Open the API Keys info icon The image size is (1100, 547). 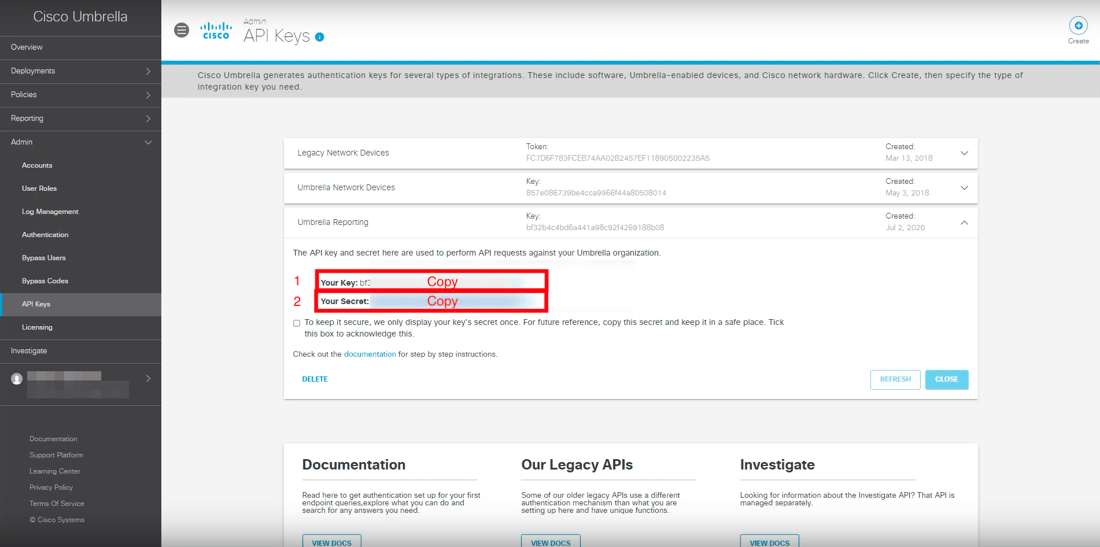point(320,36)
